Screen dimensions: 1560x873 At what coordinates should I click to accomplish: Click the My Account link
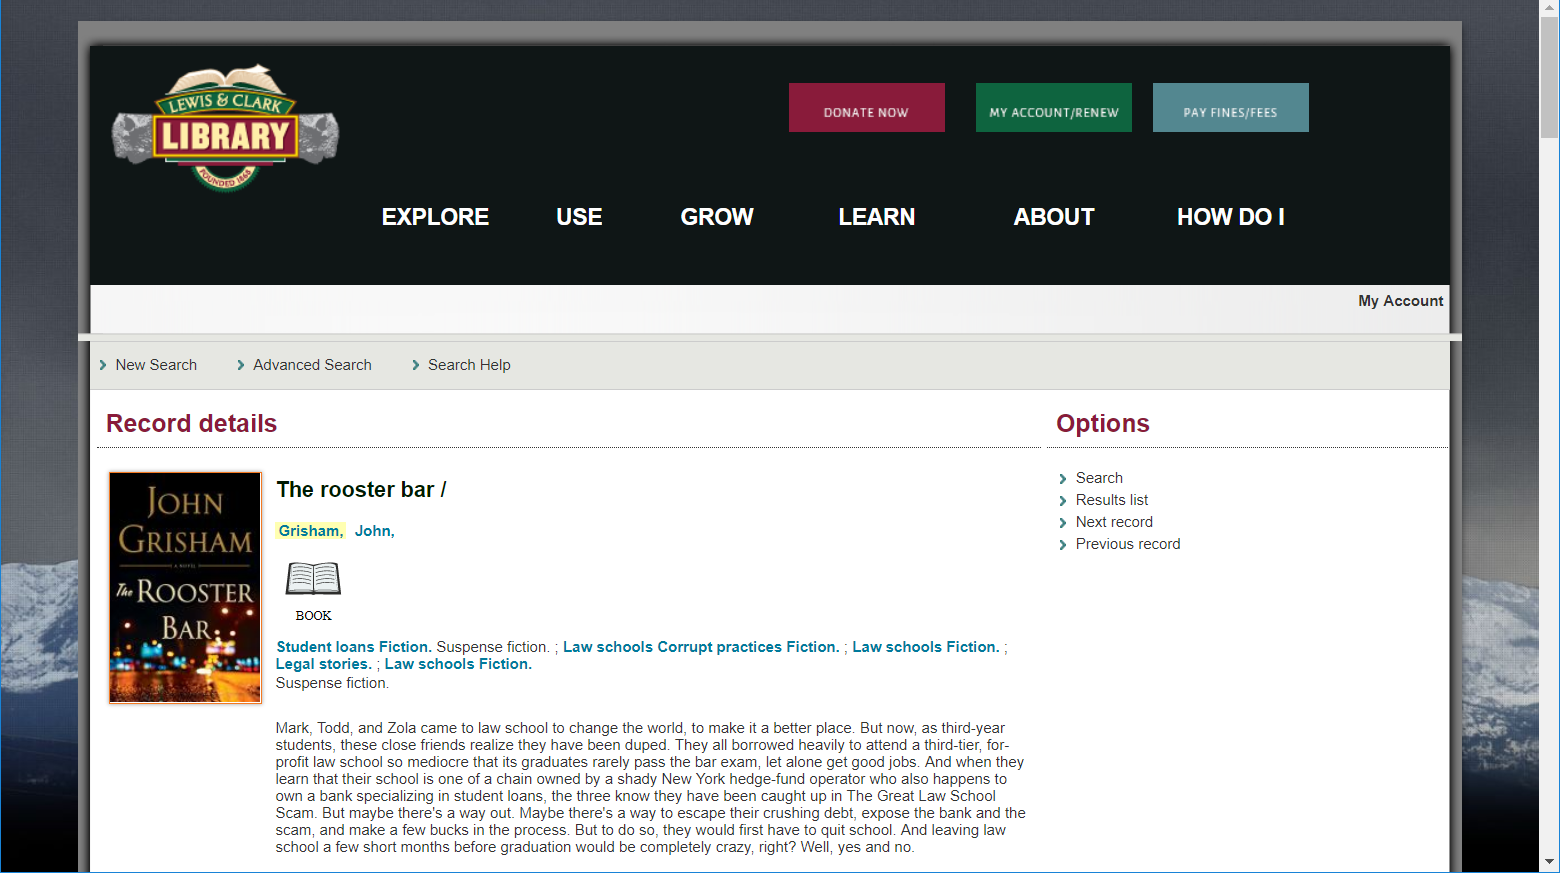1400,301
